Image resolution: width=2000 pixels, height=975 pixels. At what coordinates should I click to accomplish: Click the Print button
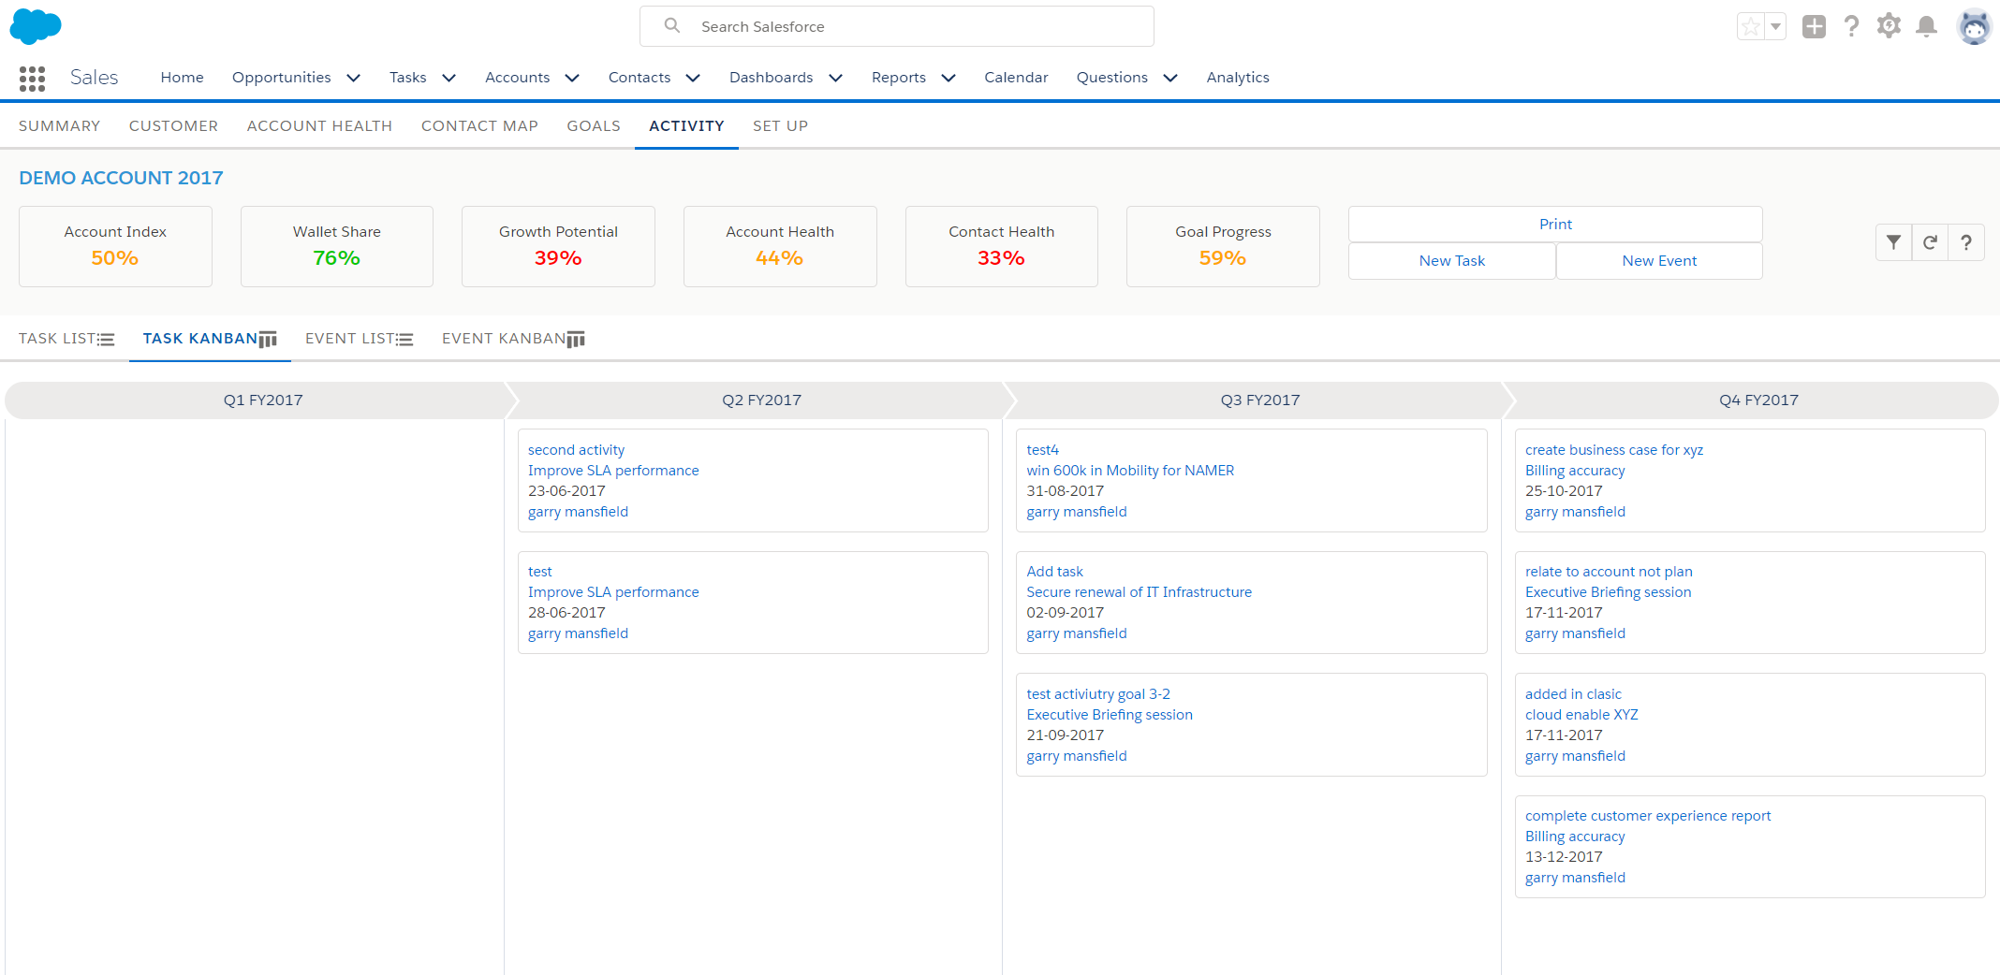point(1554,224)
